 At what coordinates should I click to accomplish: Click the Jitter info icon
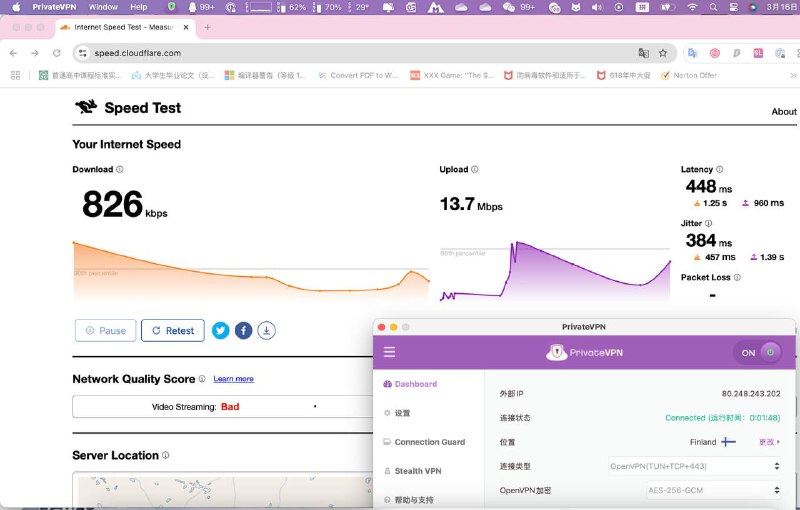[x=708, y=223]
